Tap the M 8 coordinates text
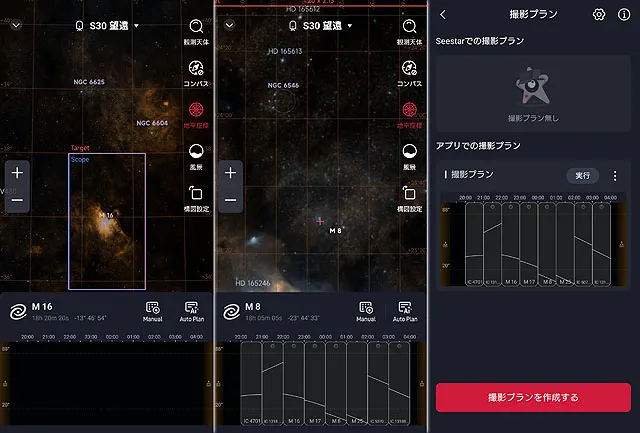This screenshot has height=433, width=640. click(282, 318)
